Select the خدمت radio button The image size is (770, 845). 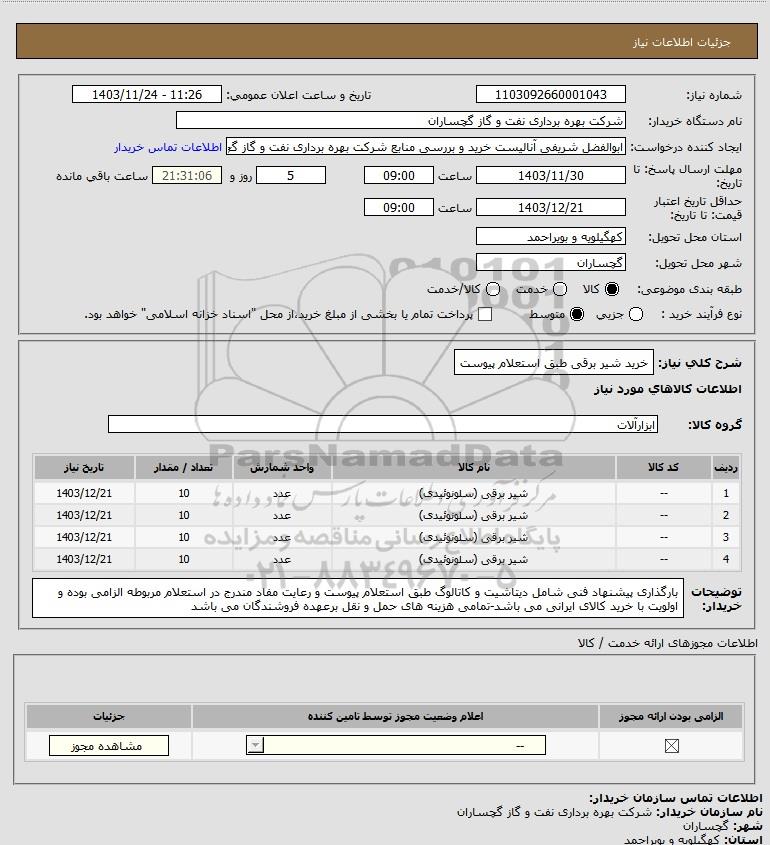coord(560,289)
